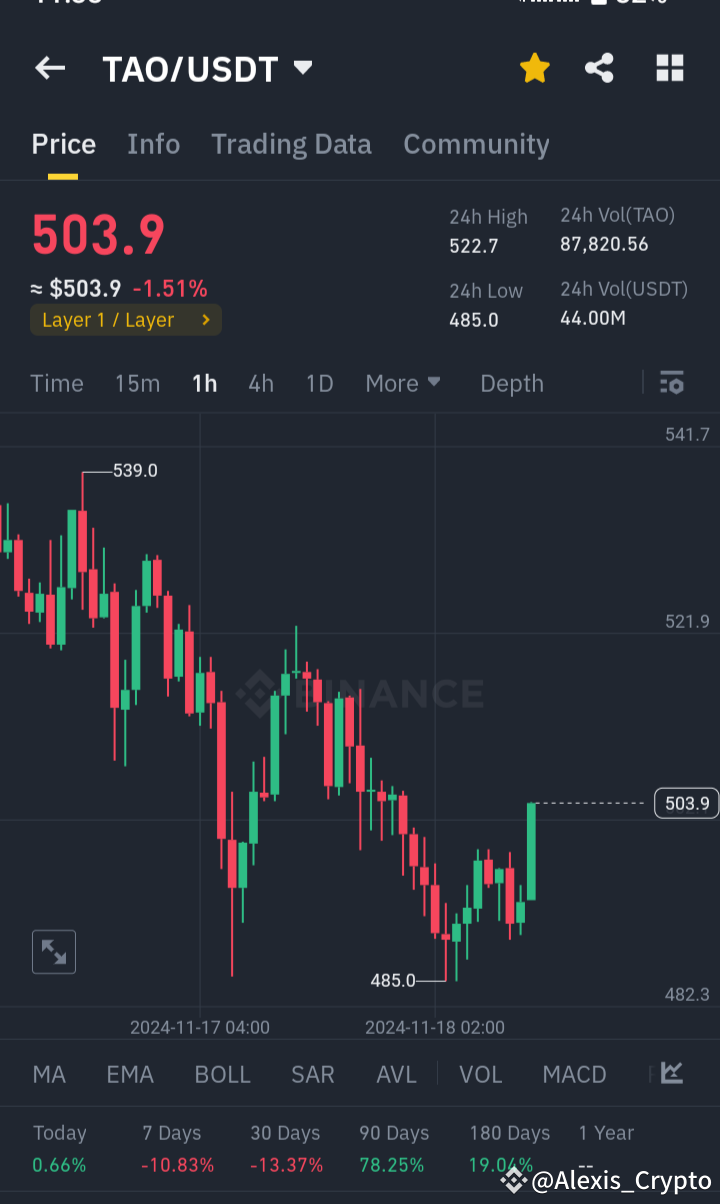Favorite TAO/USDT by tapping the star
This screenshot has width=720, height=1204.
[535, 68]
